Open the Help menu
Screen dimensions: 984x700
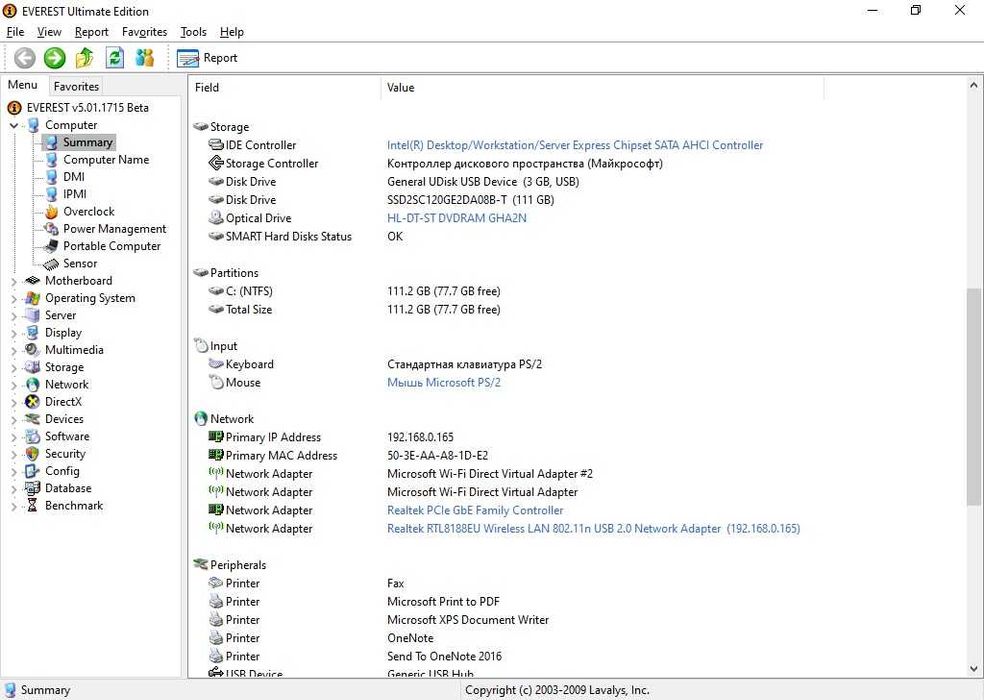point(232,32)
